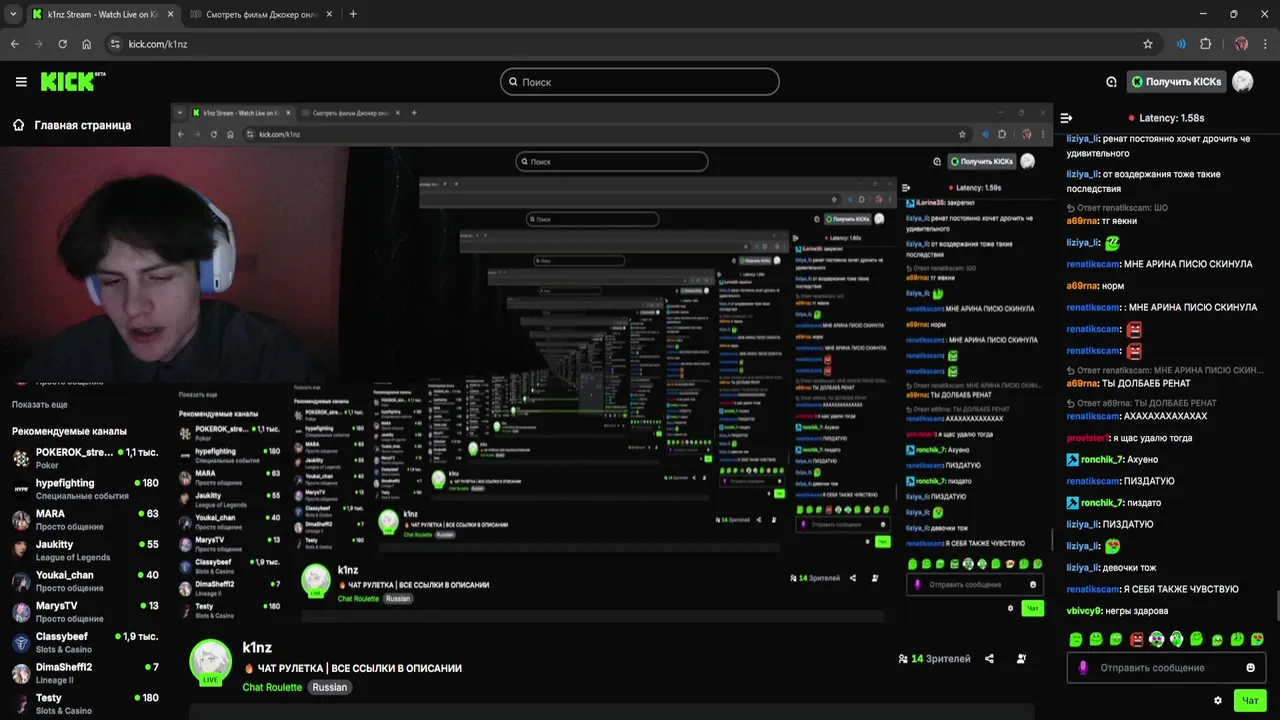The image size is (1280, 720).
Task: Open Chat Roulette category link
Action: pyautogui.click(x=272, y=688)
